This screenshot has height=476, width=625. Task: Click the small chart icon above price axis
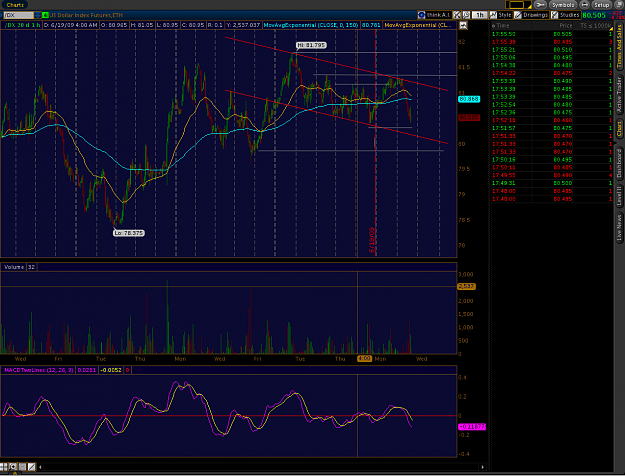pyautogui.click(x=463, y=26)
